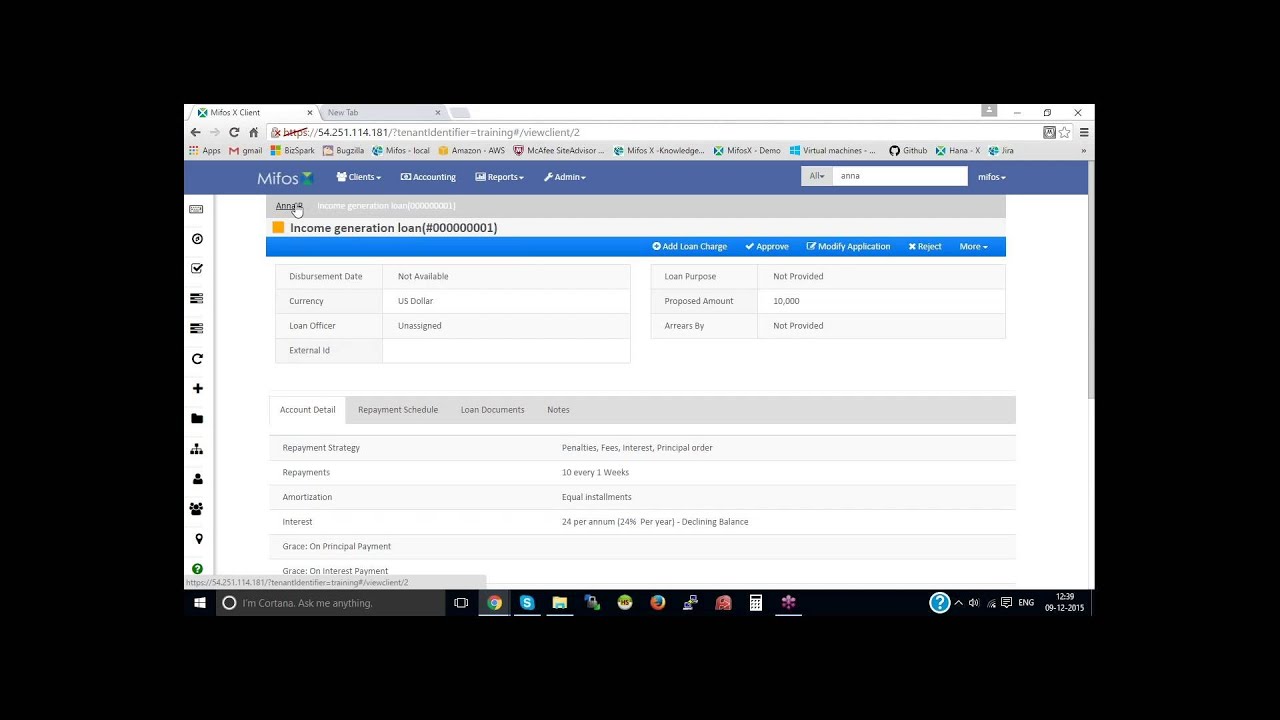Click the 10 every 1 Weeks repayments value
Viewport: 1280px width, 720px height.
pos(595,472)
